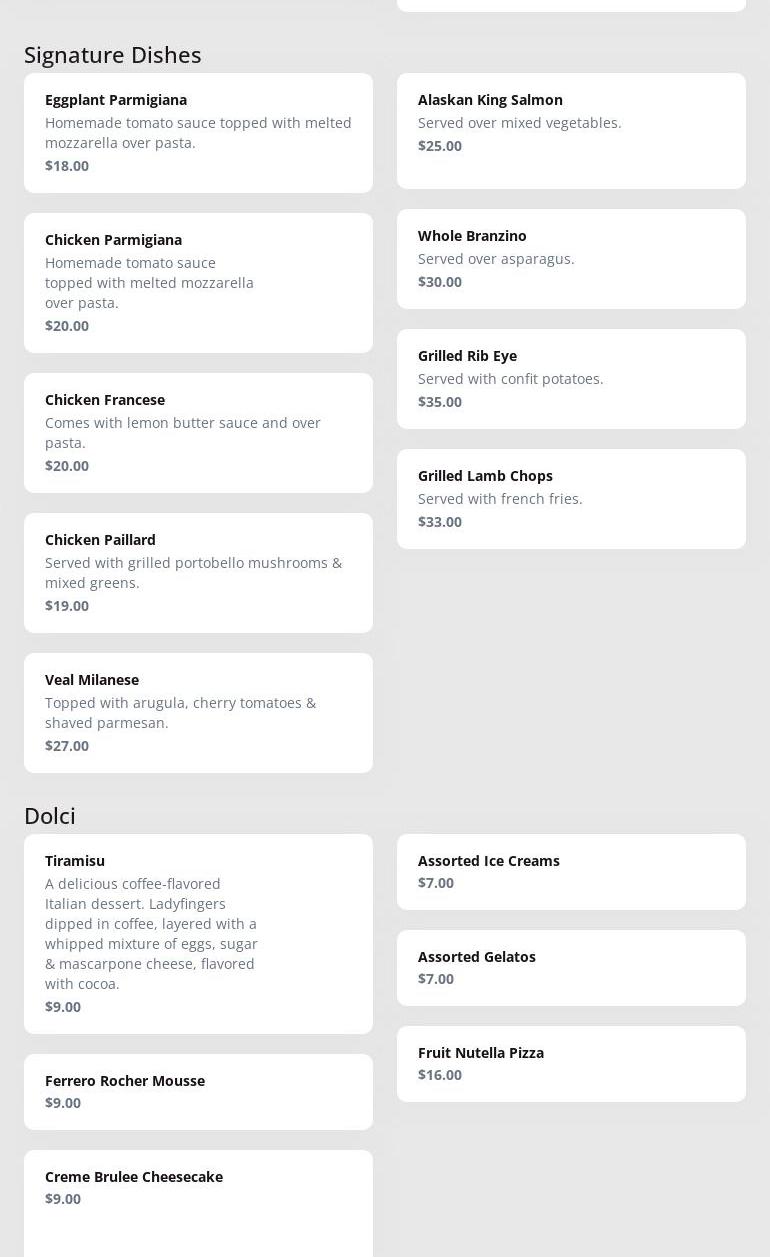Select the Grilled Rib Eye card
Screen dimensions: 770x1257
click(x=571, y=378)
